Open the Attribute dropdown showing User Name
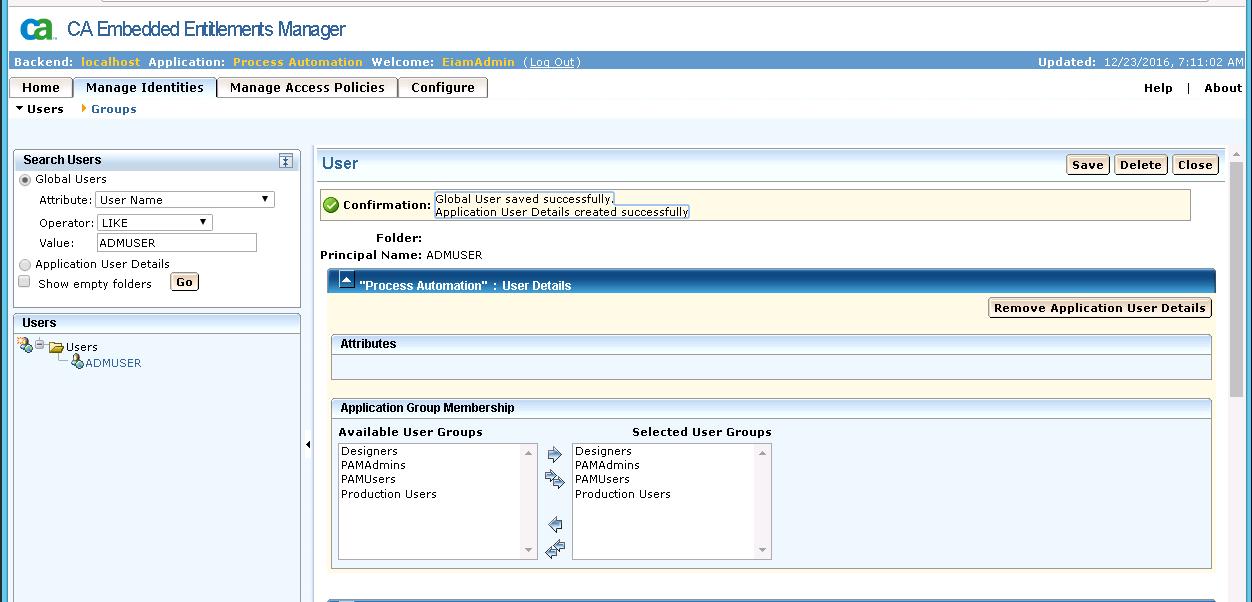 tap(185, 200)
